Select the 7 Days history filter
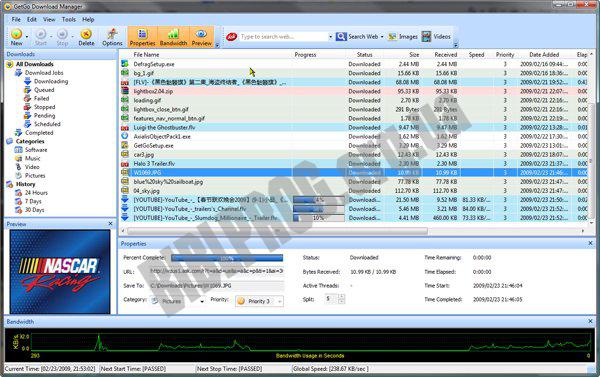 pyautogui.click(x=33, y=201)
